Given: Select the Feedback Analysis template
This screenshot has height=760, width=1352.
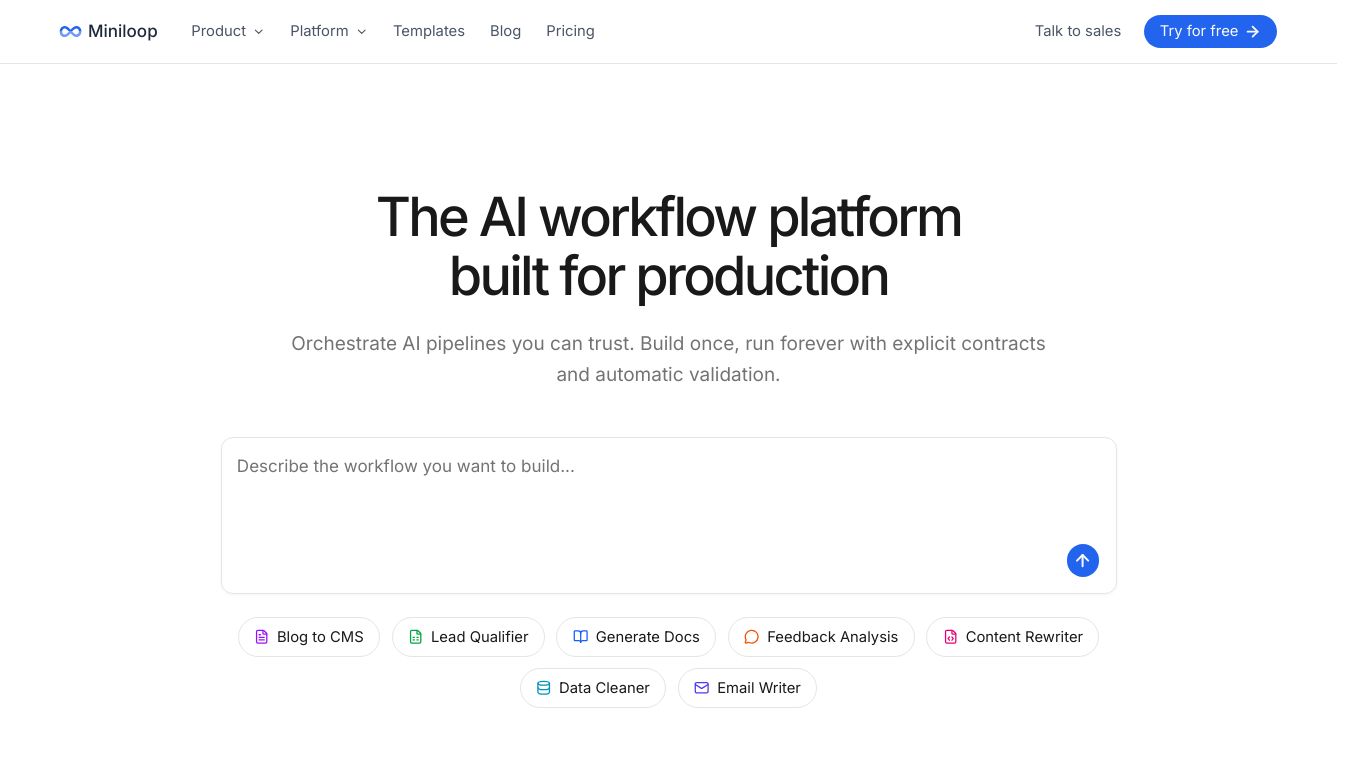Looking at the screenshot, I should tap(821, 637).
